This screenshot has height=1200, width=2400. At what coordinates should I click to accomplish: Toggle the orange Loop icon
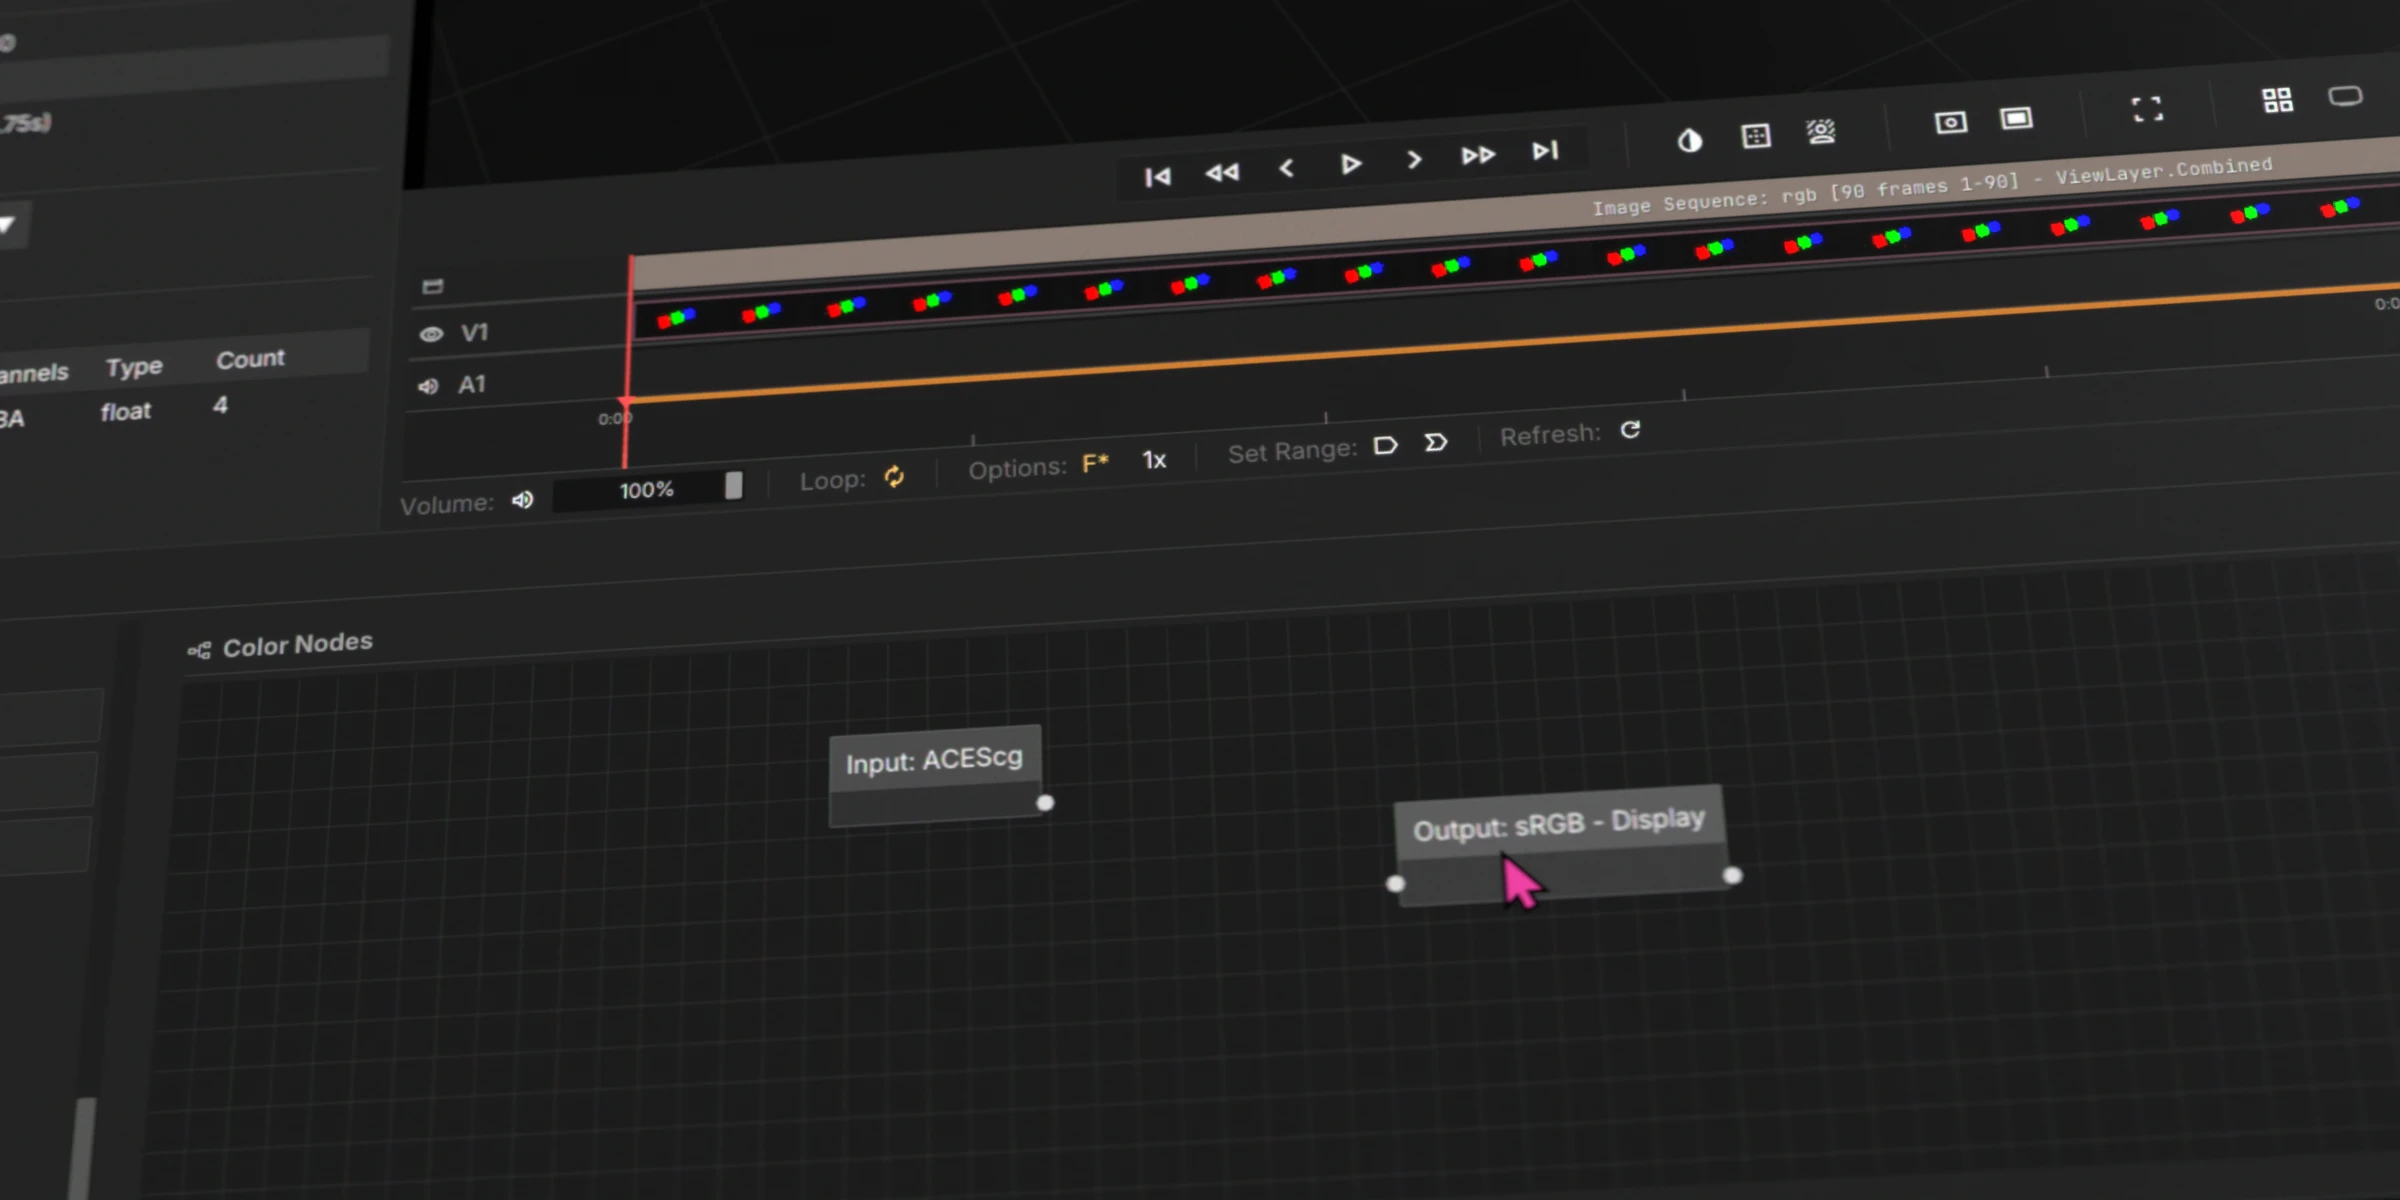(x=894, y=477)
